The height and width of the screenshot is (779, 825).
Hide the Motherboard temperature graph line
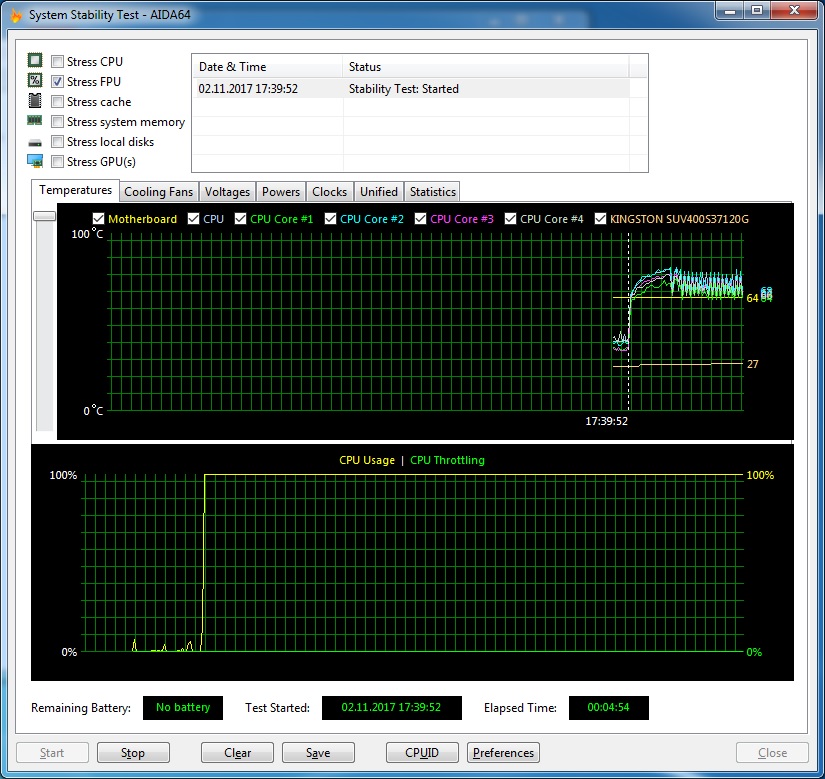[x=98, y=219]
